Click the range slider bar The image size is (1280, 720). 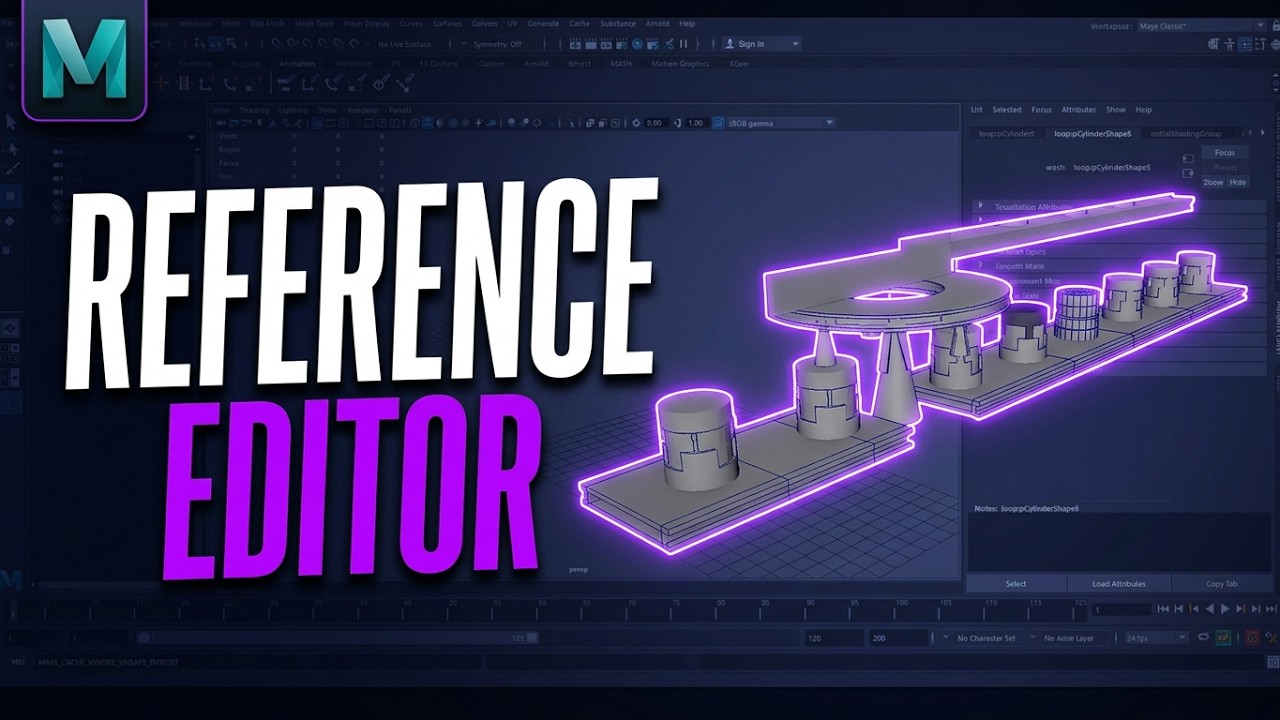(x=338, y=638)
